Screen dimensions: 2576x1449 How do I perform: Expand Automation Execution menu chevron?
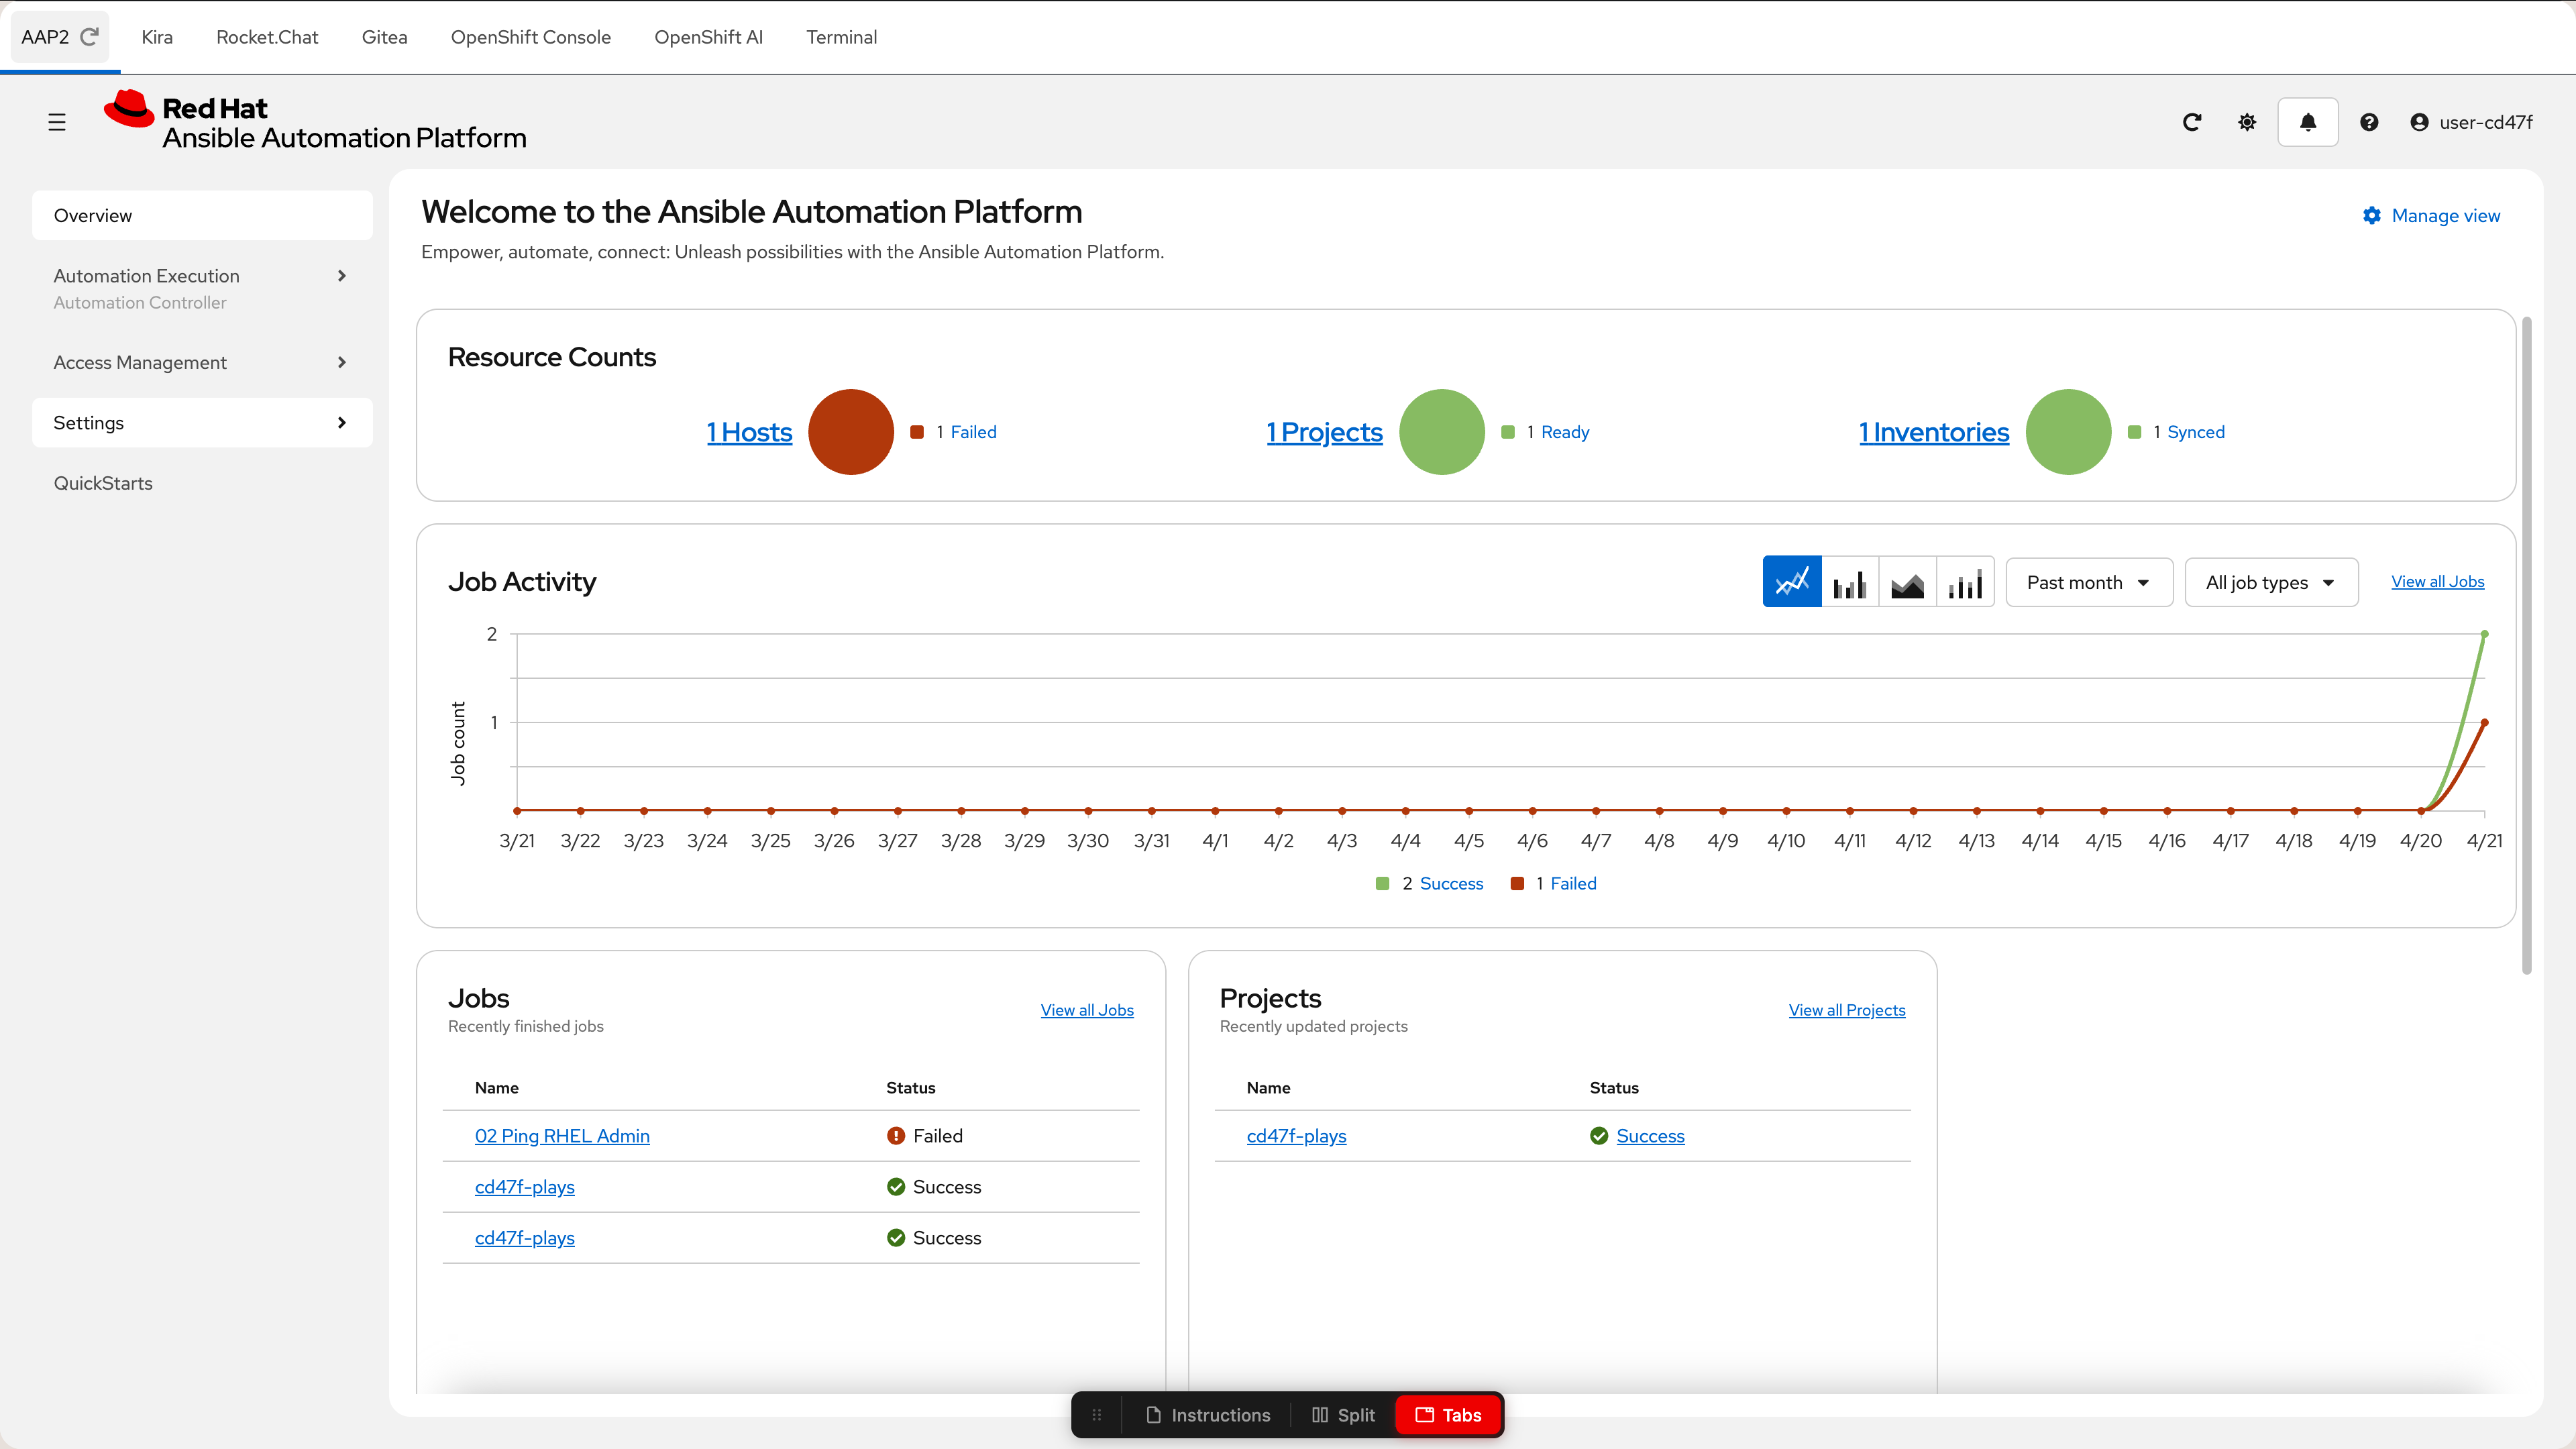(342, 276)
